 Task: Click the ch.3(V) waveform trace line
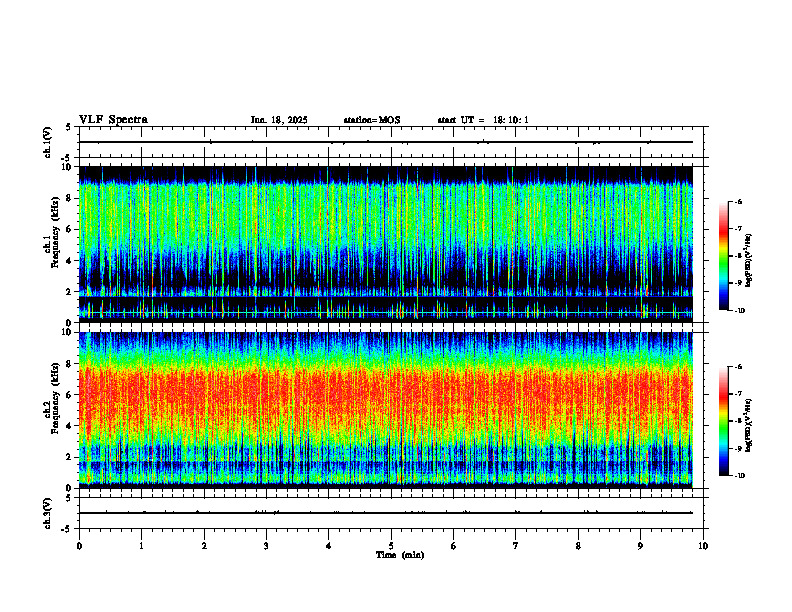coord(386,513)
